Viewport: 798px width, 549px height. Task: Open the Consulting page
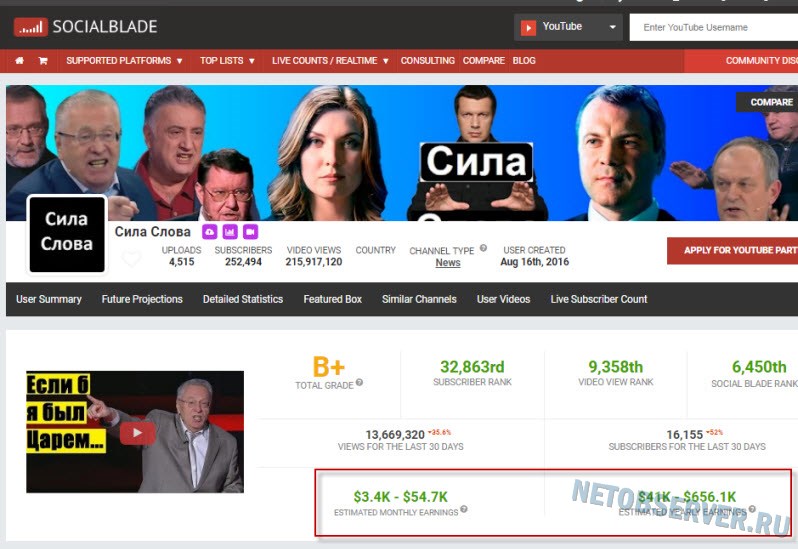(x=428, y=61)
